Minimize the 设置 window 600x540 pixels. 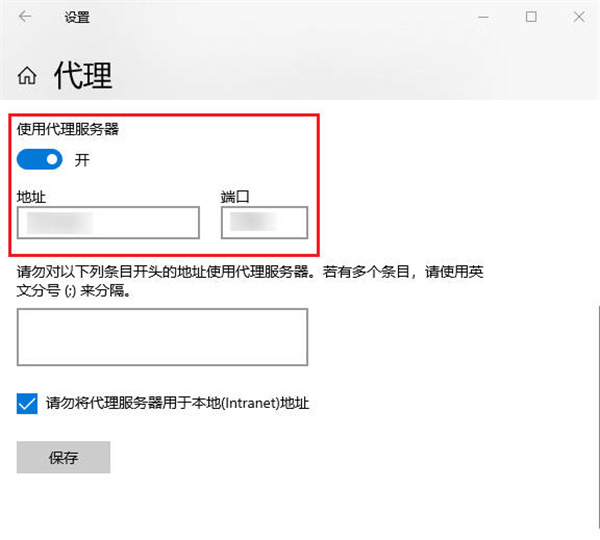coord(483,17)
